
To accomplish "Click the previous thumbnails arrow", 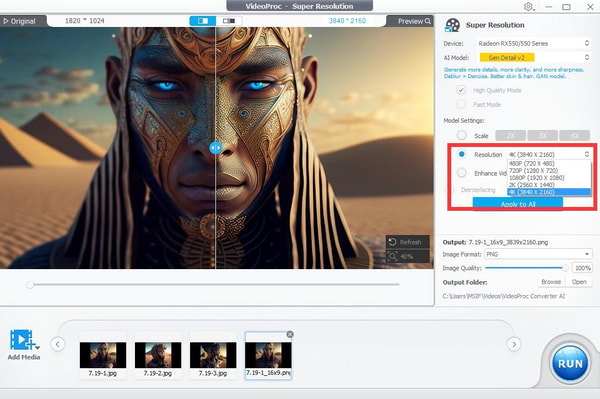I will 58,344.
